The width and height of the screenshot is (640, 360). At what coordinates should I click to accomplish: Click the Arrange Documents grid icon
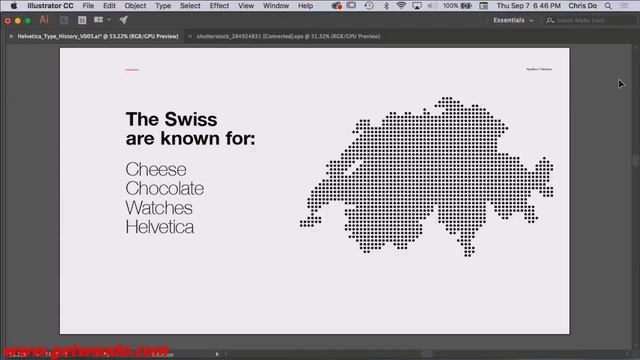[x=98, y=20]
